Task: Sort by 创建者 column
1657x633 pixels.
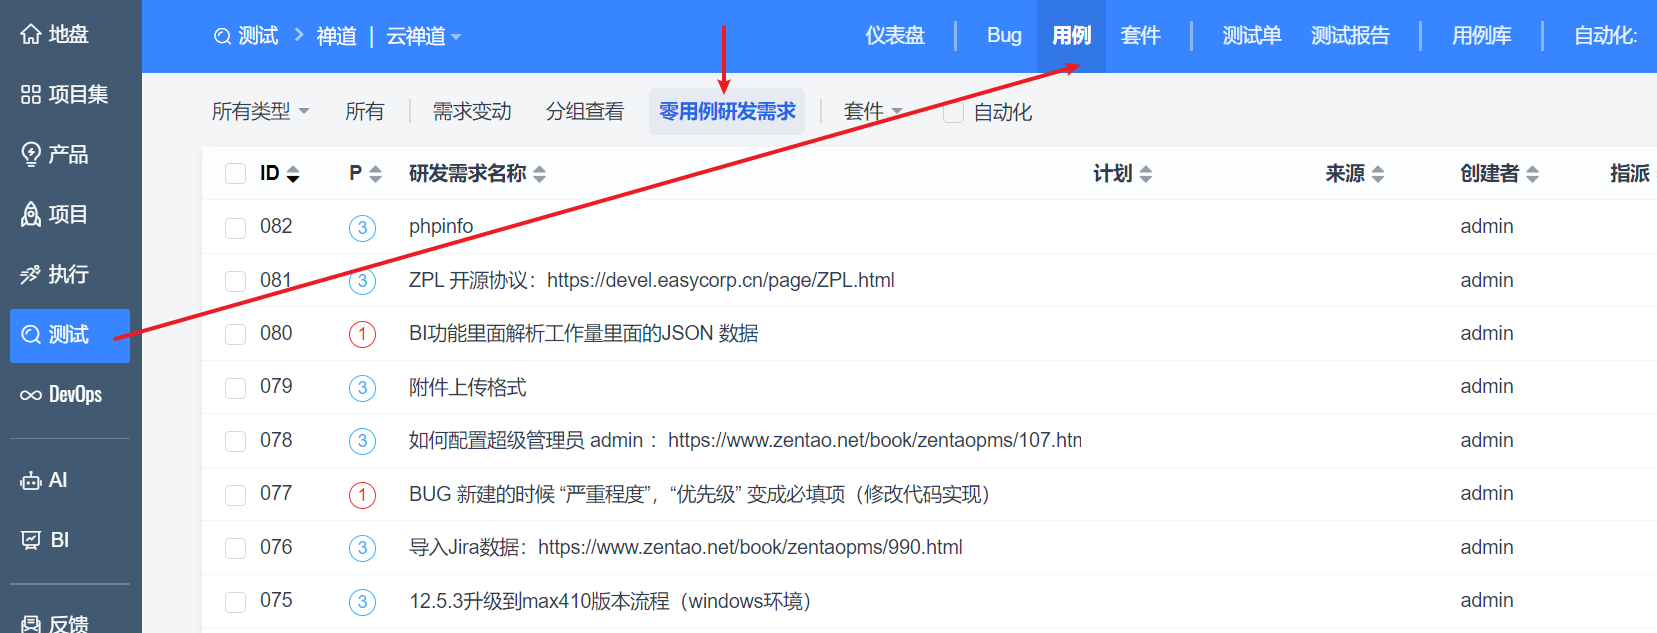Action: 1499,174
